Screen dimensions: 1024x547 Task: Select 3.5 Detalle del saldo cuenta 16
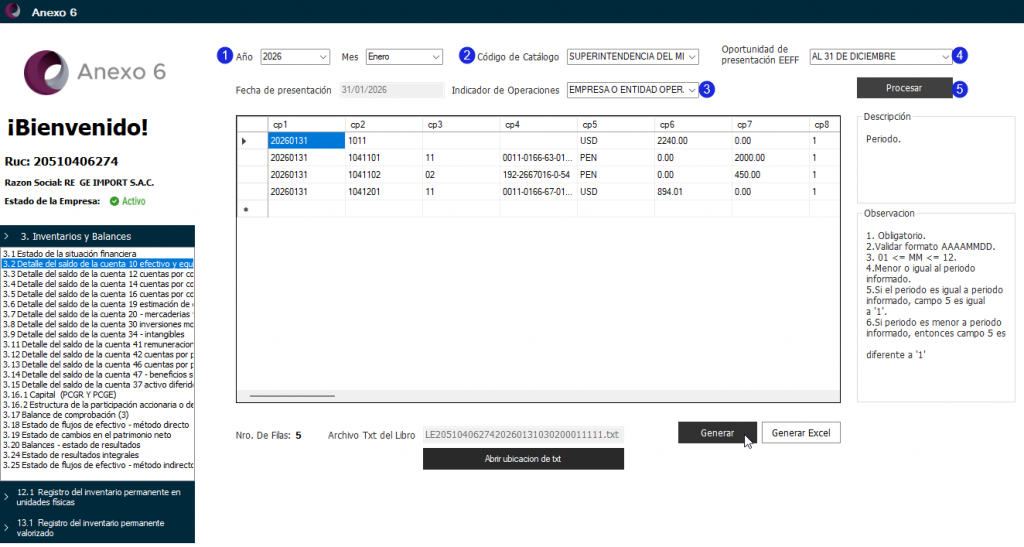pyautogui.click(x=98, y=294)
